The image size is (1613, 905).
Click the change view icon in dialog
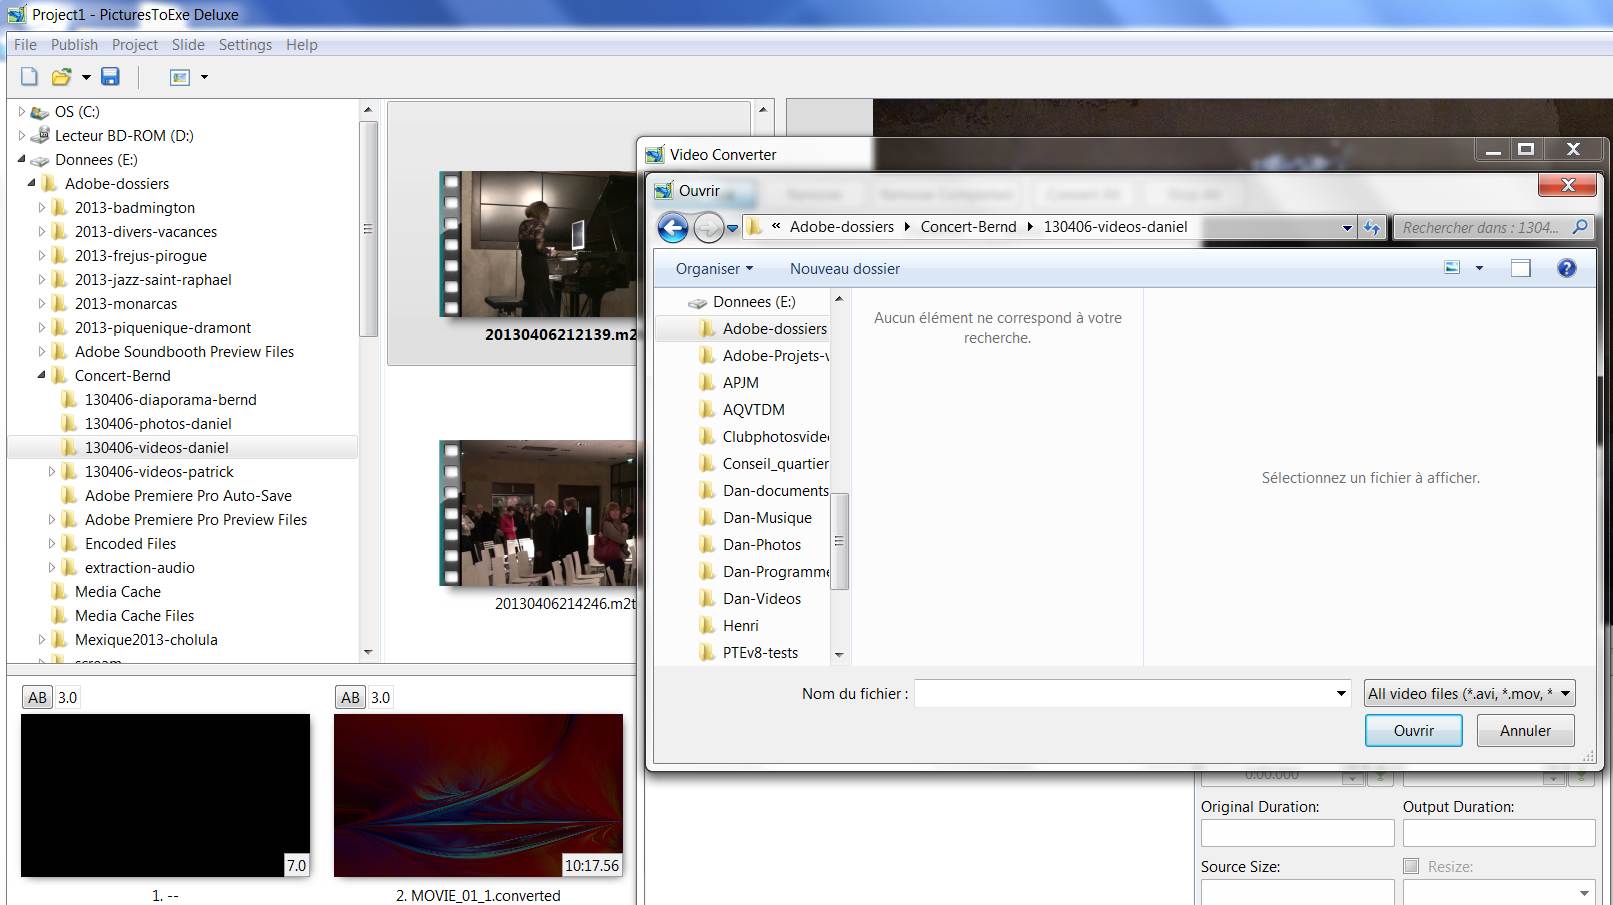(1452, 268)
